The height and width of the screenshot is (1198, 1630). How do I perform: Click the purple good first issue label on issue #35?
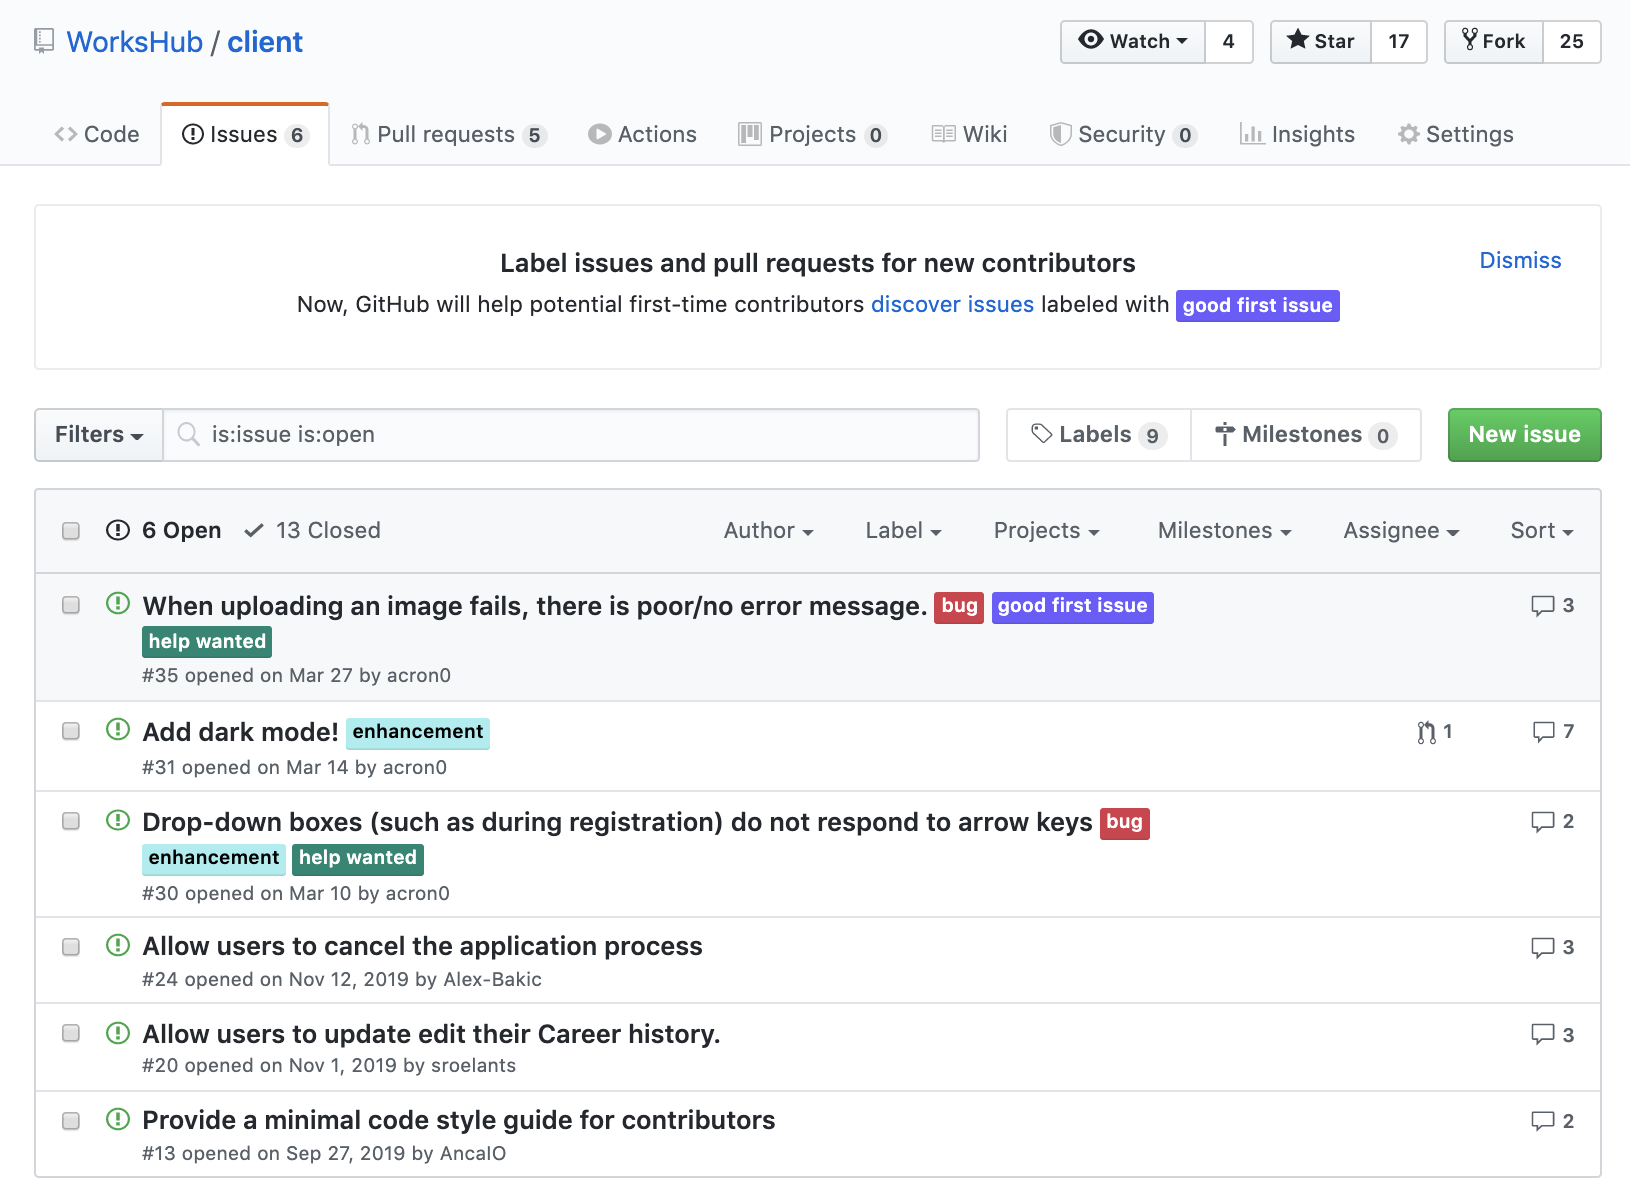tap(1072, 606)
